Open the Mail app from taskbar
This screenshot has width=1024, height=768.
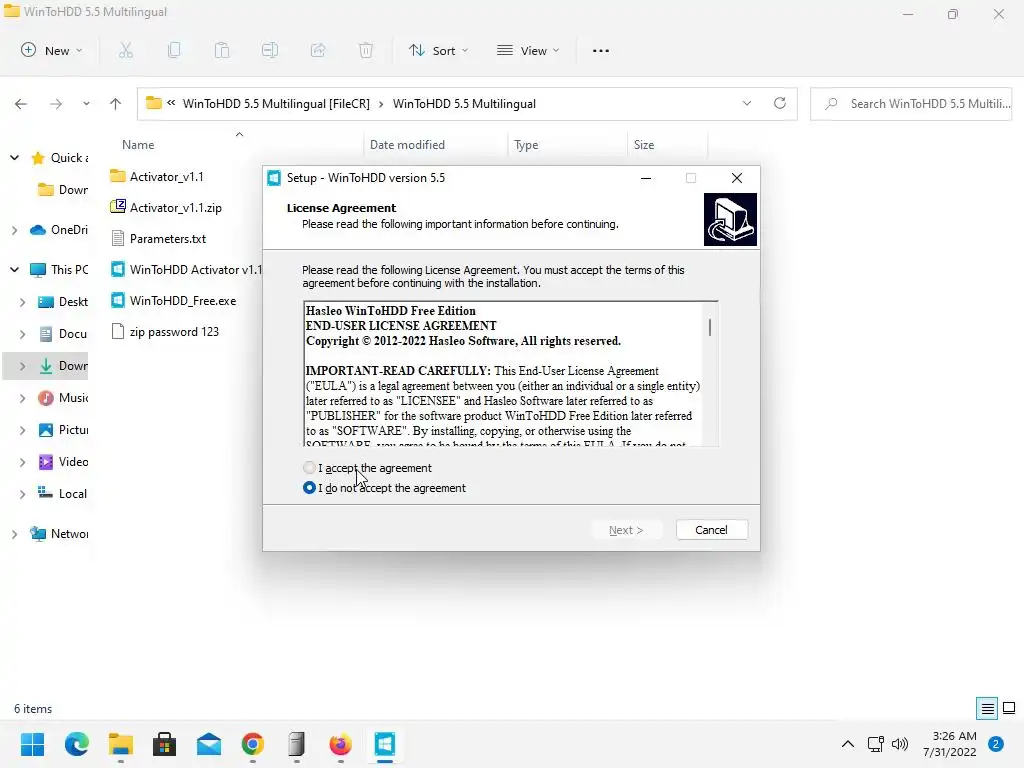click(209, 744)
